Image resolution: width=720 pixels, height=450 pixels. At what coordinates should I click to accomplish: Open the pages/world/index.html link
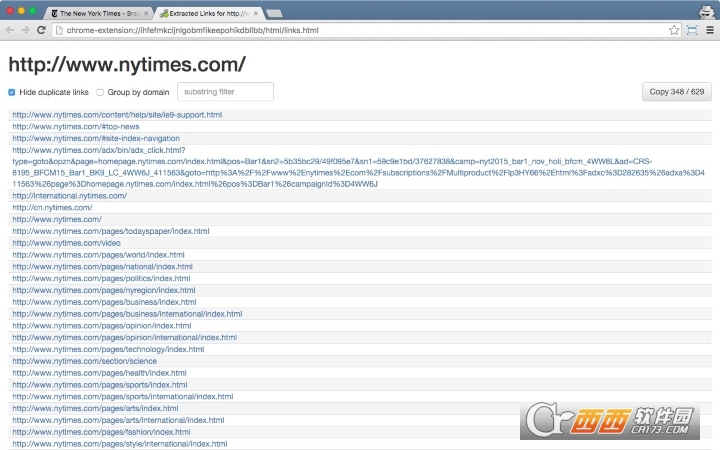[x=98, y=255]
